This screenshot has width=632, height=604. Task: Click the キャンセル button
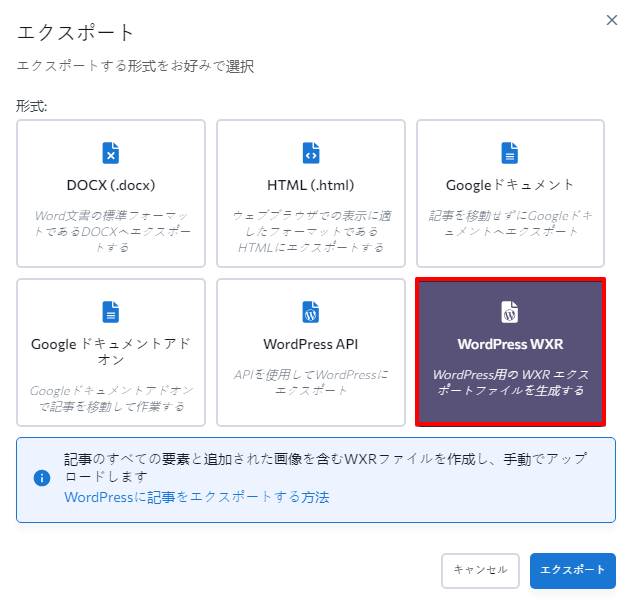click(480, 571)
